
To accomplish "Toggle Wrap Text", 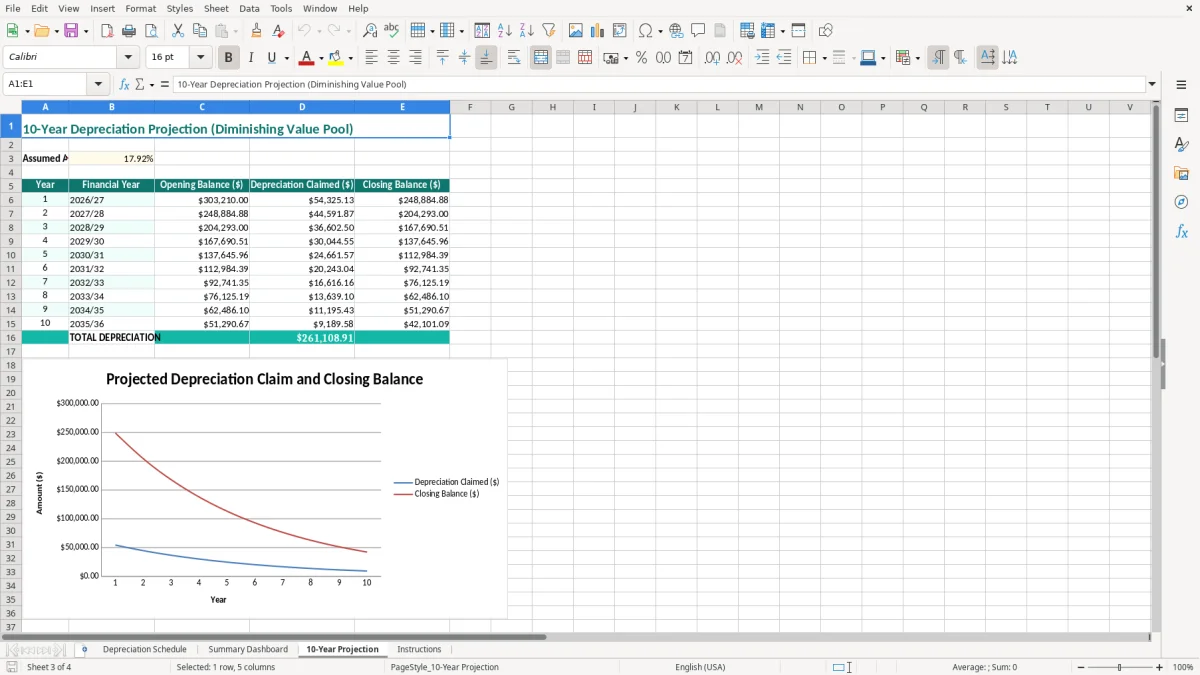I will pyautogui.click(x=514, y=58).
